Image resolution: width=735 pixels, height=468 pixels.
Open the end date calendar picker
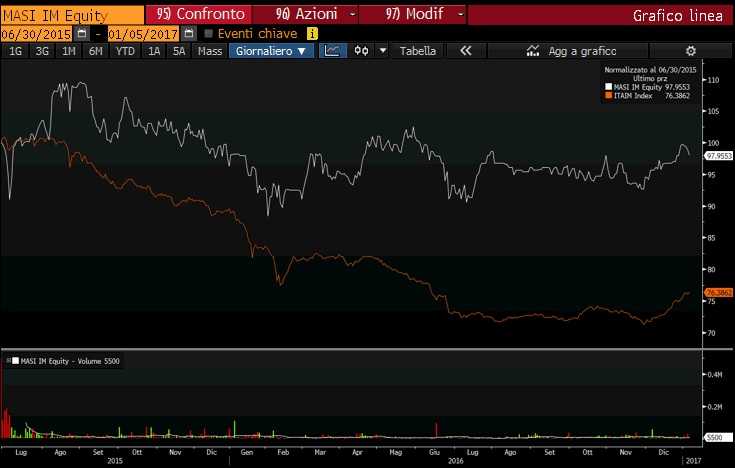click(x=188, y=34)
